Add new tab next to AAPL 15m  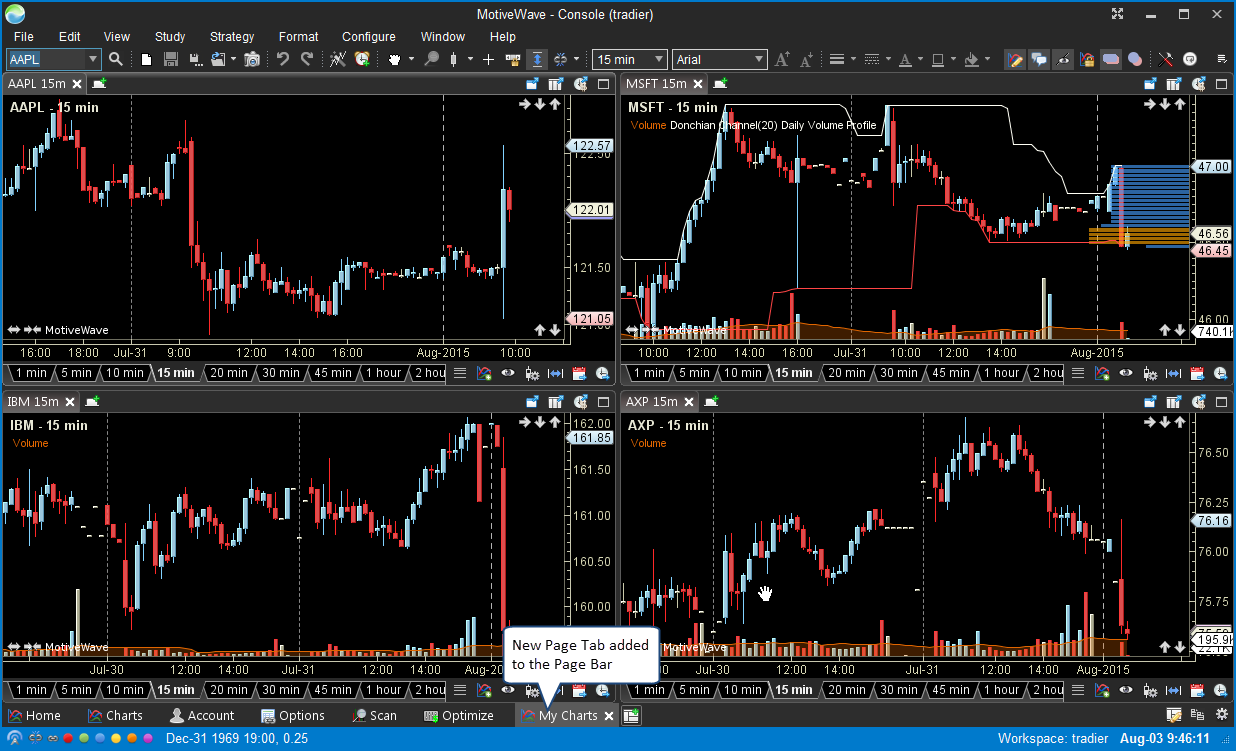[x=98, y=84]
